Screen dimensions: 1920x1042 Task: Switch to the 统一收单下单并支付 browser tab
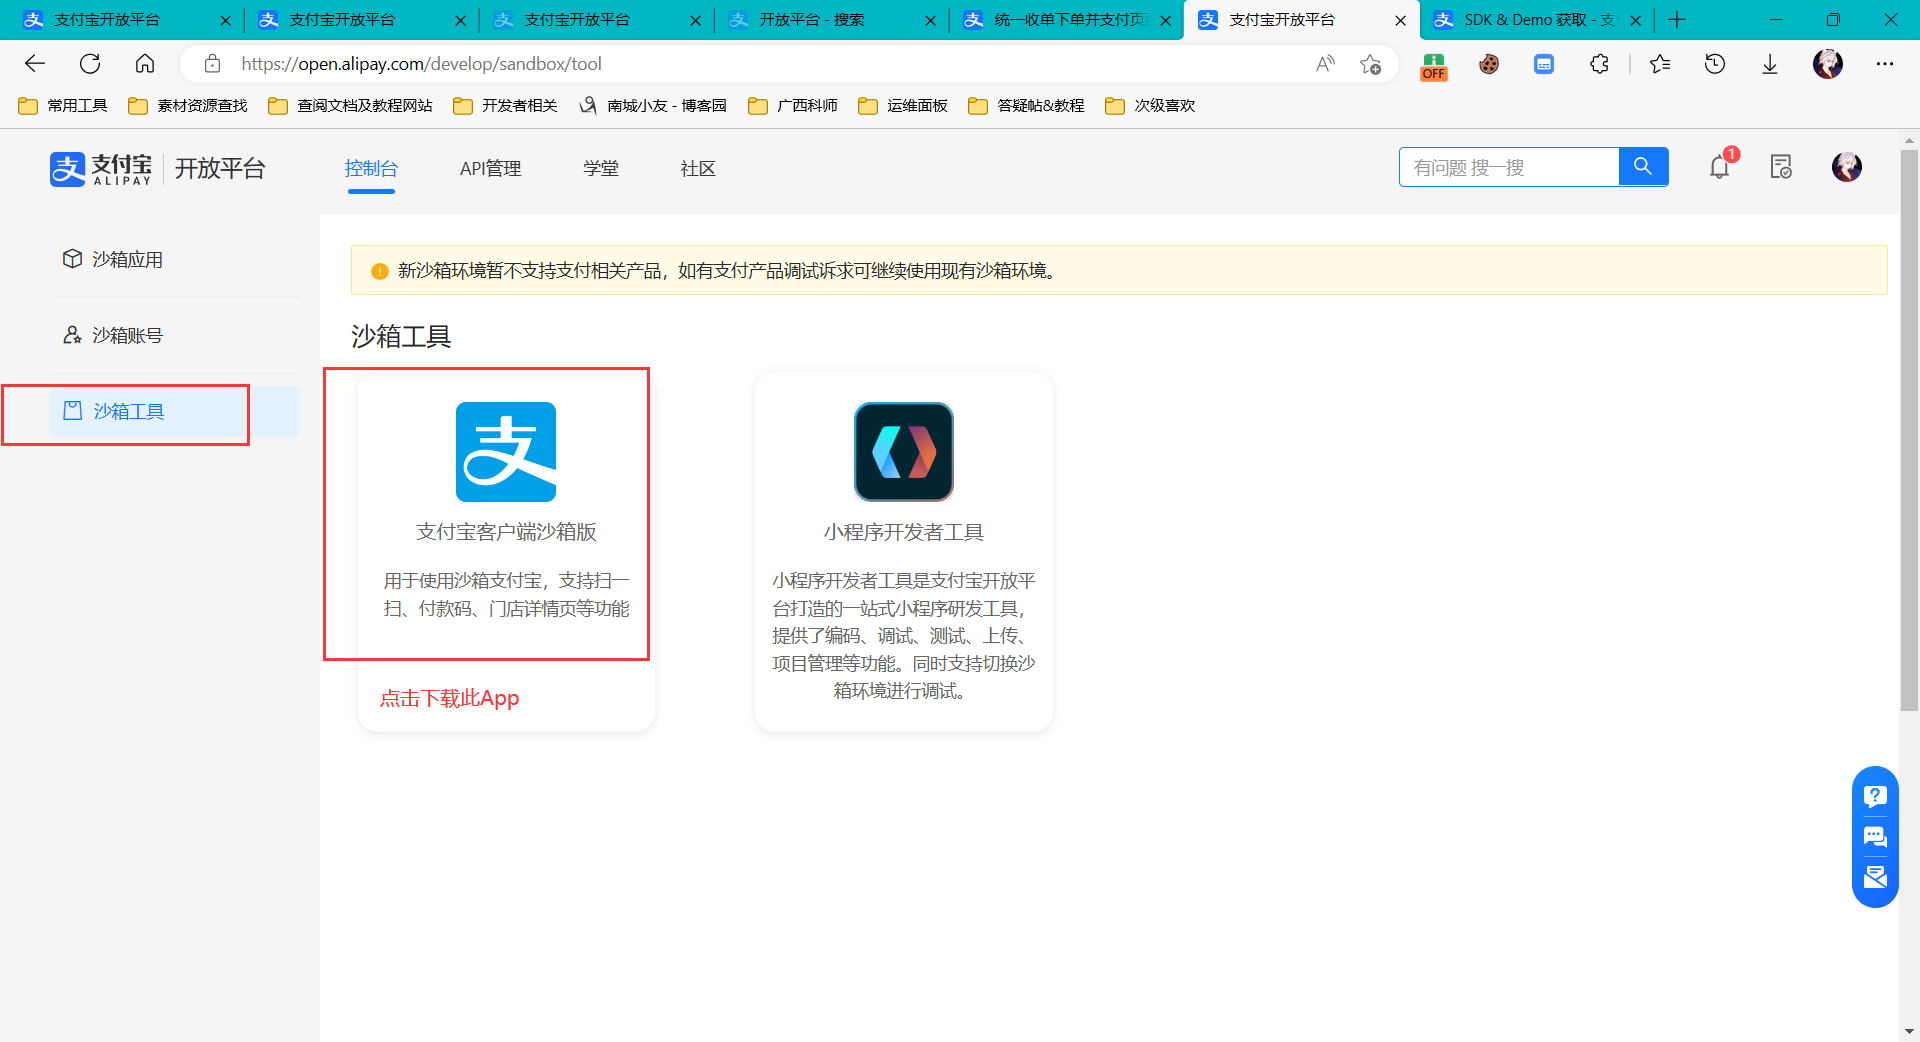1066,20
